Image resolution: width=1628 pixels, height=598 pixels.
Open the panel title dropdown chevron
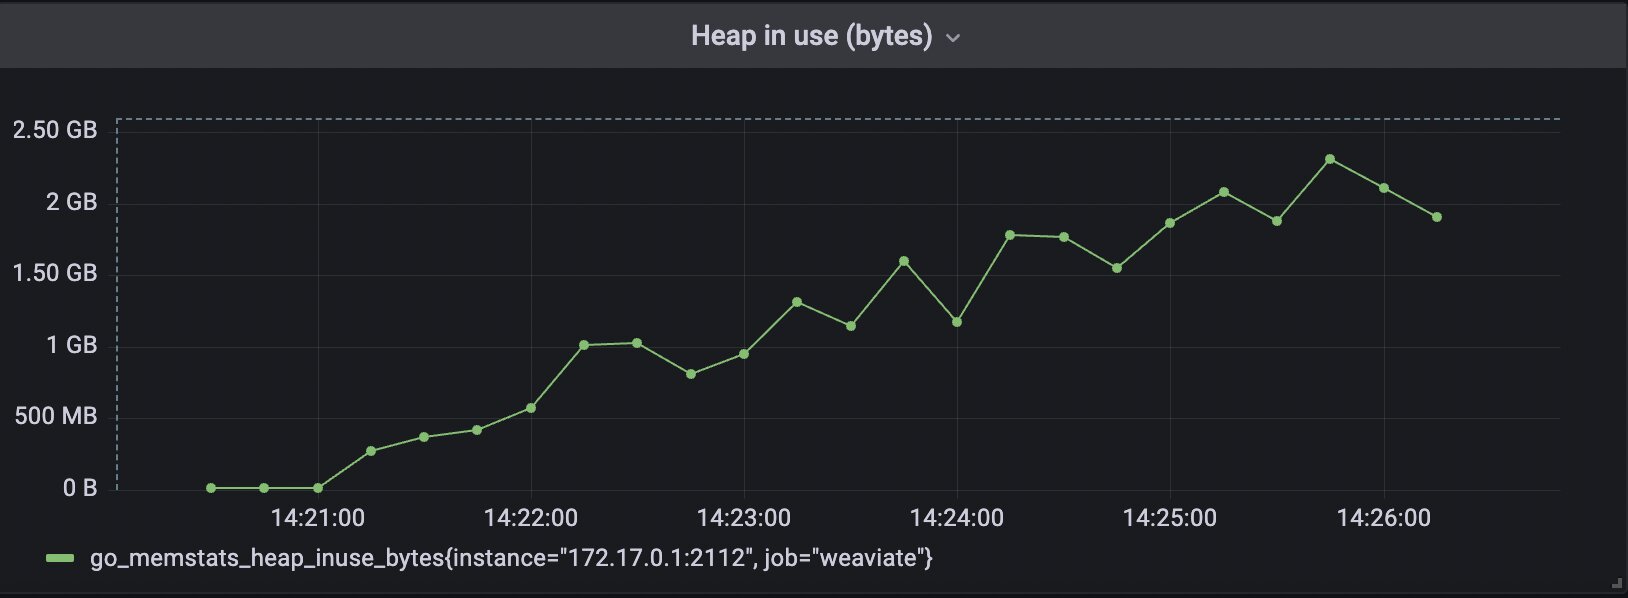pos(953,38)
